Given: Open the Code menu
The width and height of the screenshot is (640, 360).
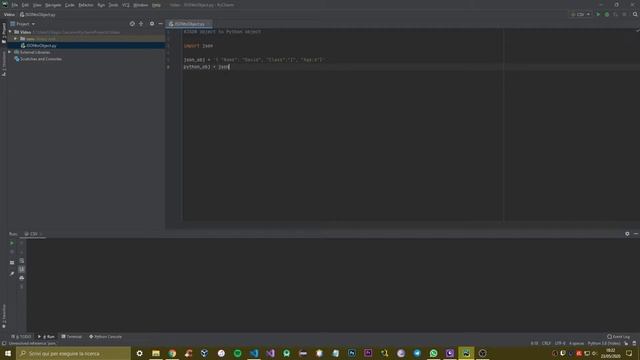Looking at the screenshot, I should (70, 5).
